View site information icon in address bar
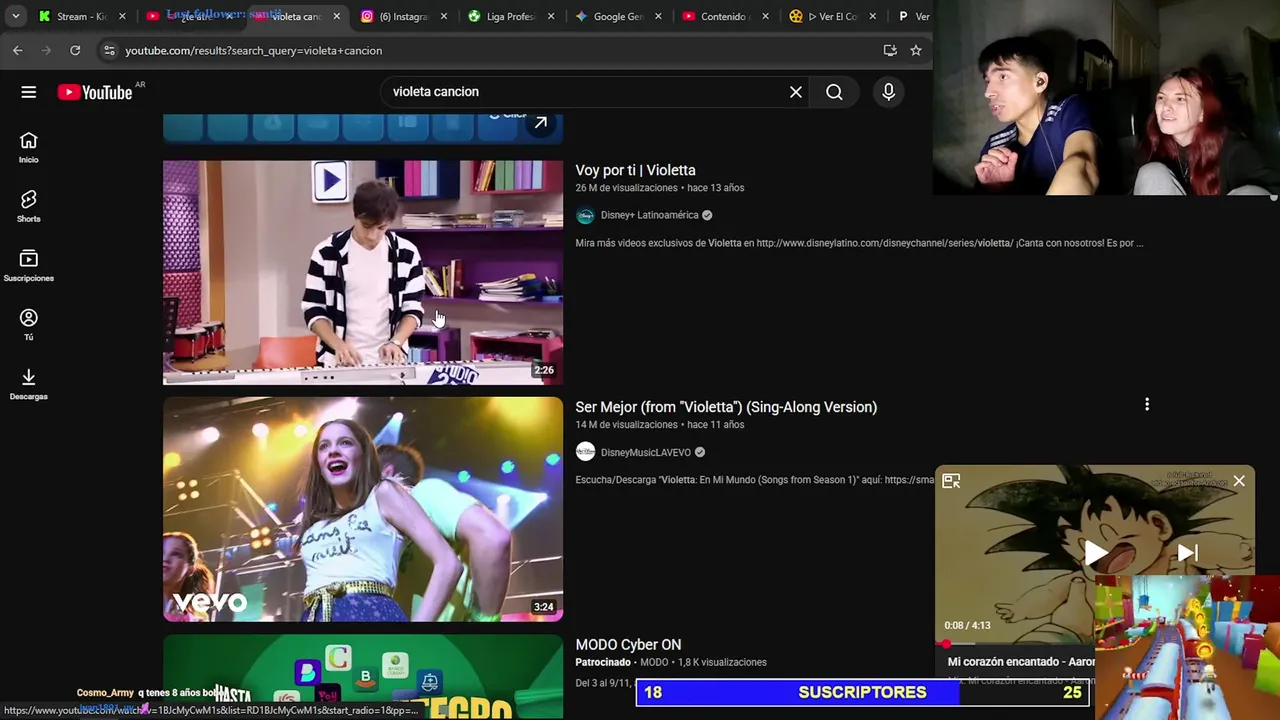1280x720 pixels. point(109,50)
